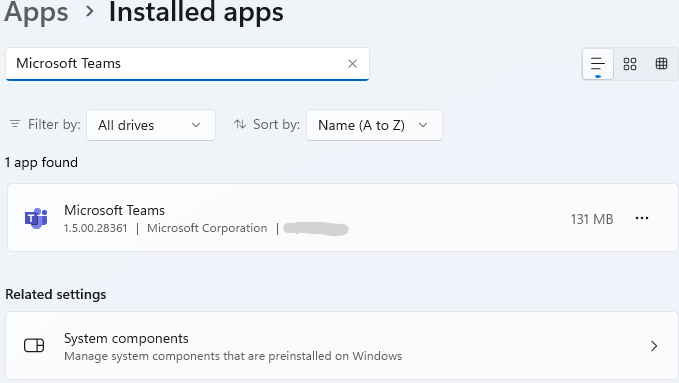Viewport: 679px width, 383px height.
Task: Click the 131 MB size label
Action: click(592, 219)
